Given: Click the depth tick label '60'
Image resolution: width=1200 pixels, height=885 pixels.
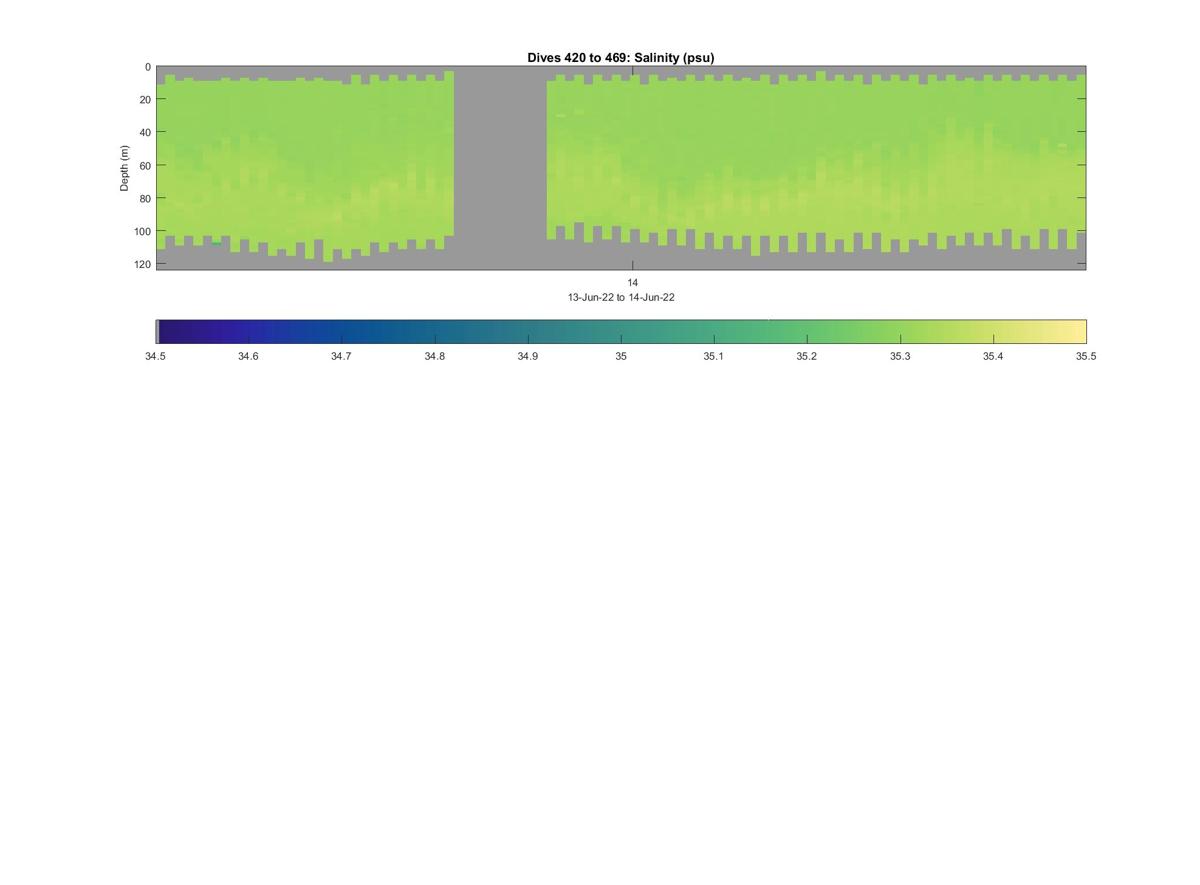Looking at the screenshot, I should 145,166.
